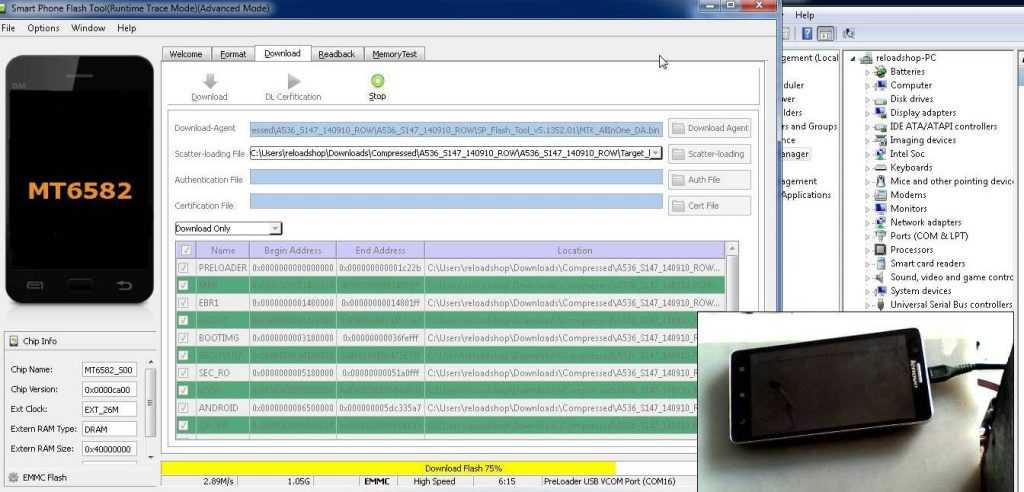Select the Monitors device icon
The image size is (1024, 492).
880,209
